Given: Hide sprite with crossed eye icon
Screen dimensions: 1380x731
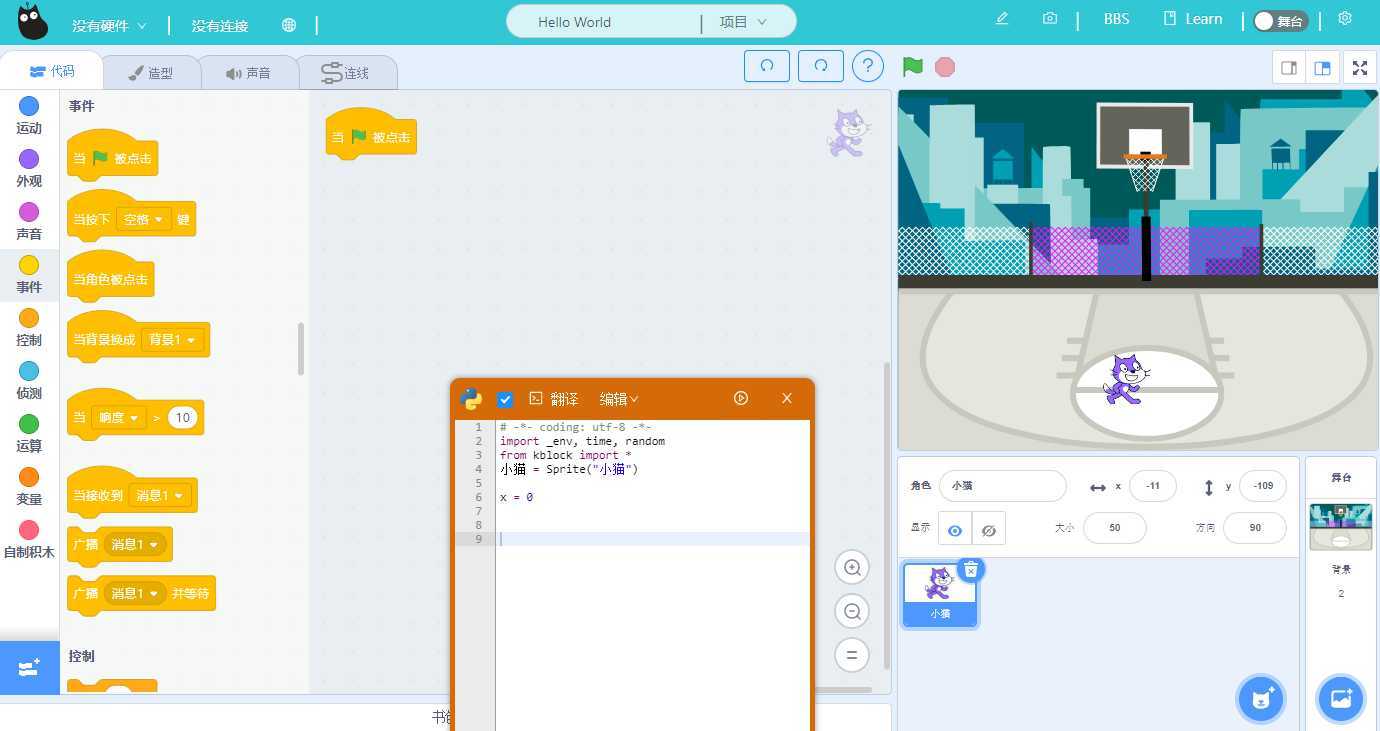Looking at the screenshot, I should click(x=989, y=530).
